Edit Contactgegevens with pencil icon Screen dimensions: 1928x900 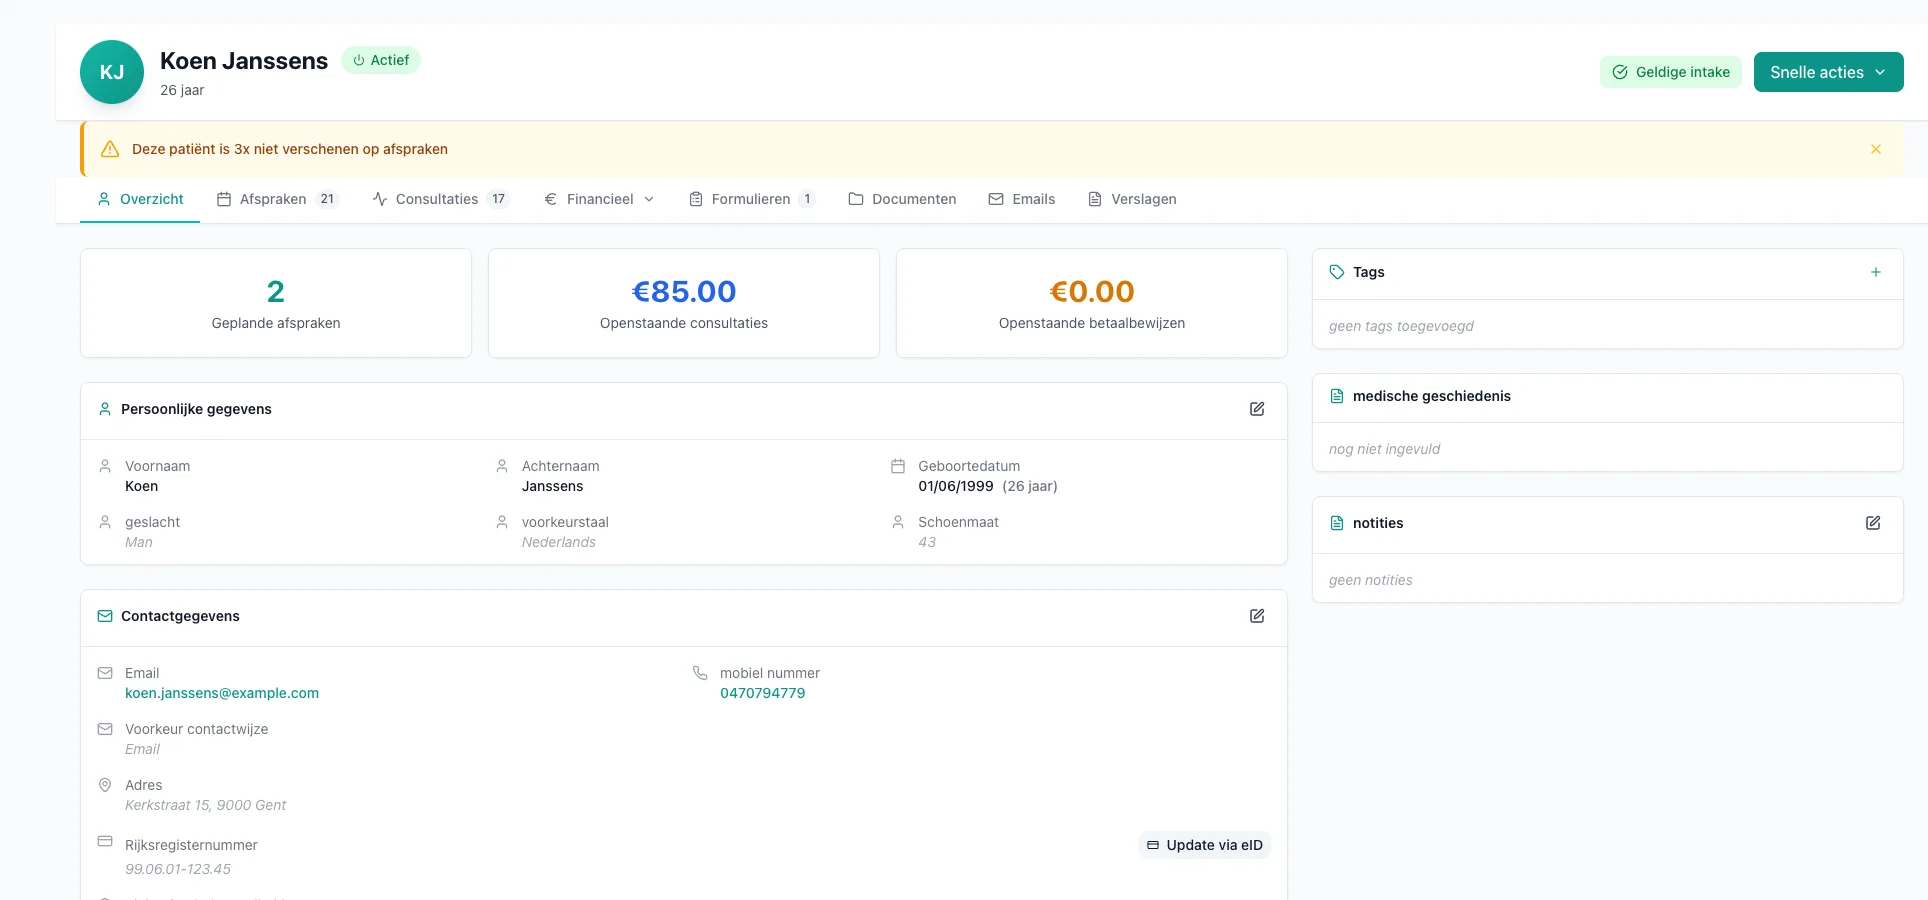tap(1257, 616)
